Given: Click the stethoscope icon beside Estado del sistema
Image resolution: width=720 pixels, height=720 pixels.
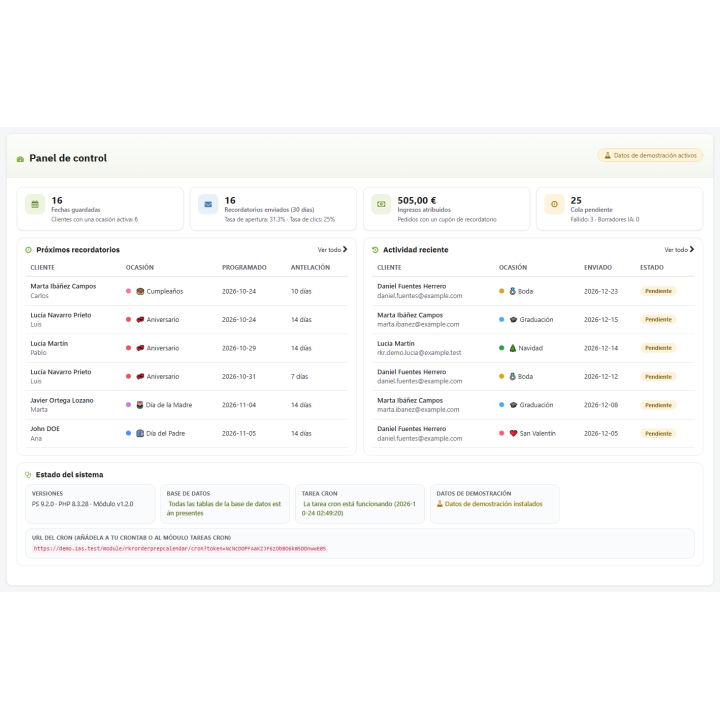Looking at the screenshot, I should pos(28,475).
